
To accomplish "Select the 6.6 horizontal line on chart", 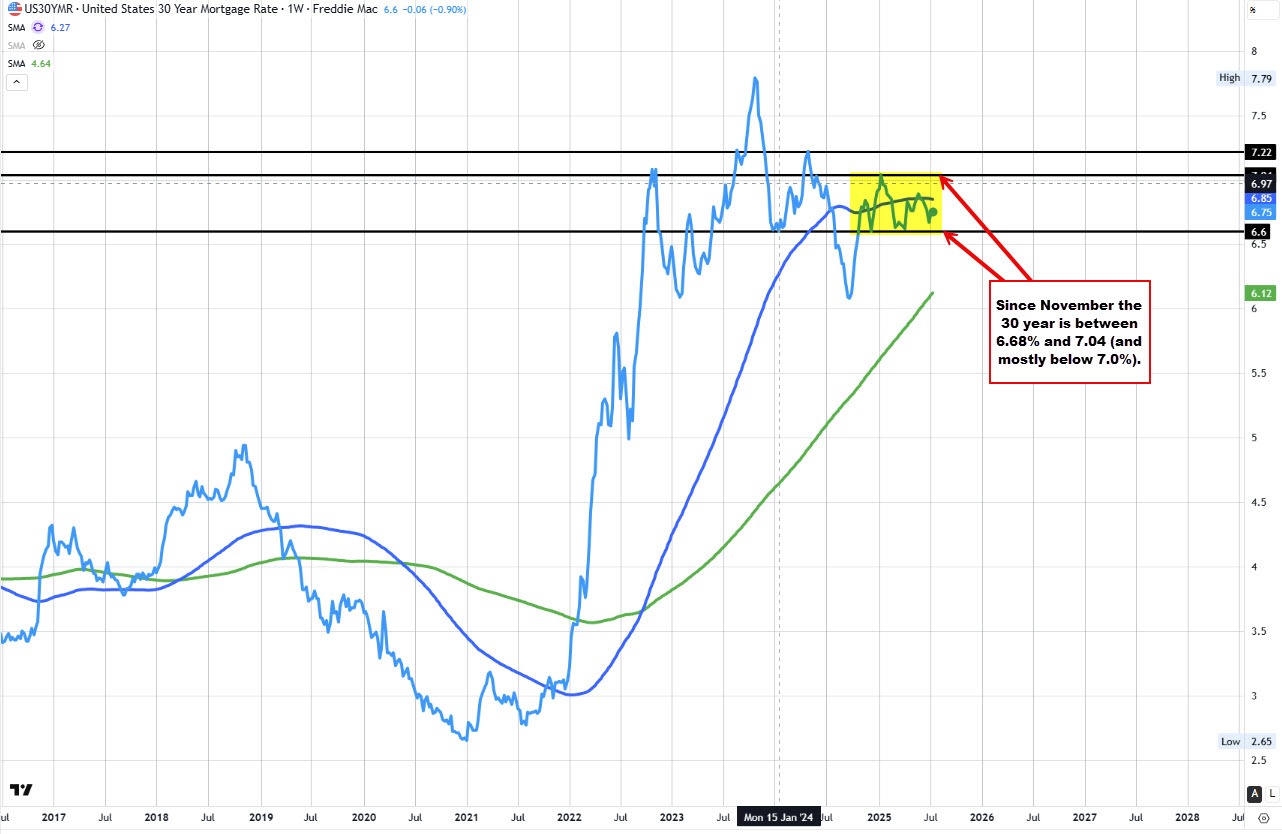I will pyautogui.click(x=620, y=232).
